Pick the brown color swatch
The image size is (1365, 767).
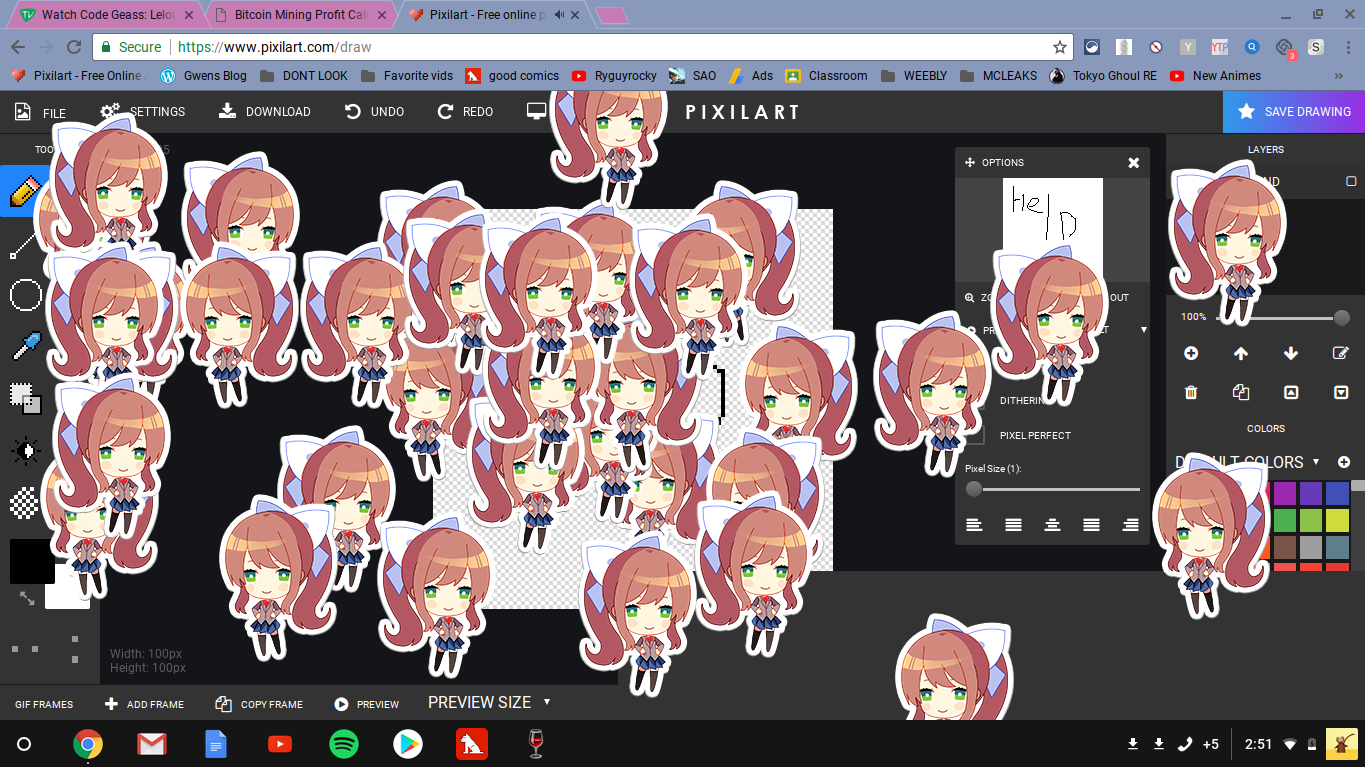tap(1285, 547)
